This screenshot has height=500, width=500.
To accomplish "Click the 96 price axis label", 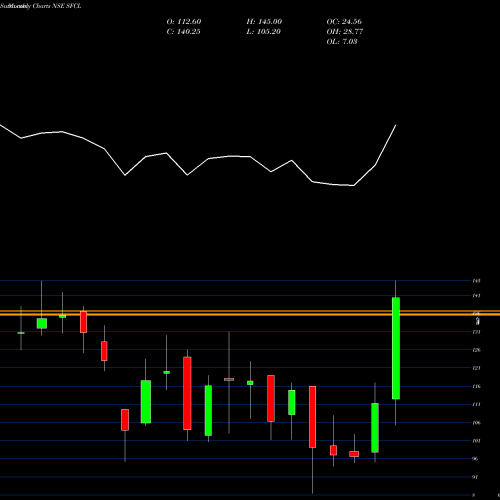I will coord(475,459).
